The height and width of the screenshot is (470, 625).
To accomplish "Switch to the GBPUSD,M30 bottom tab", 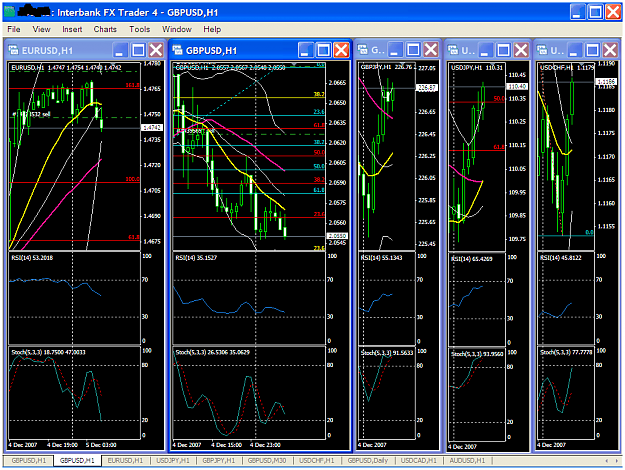I will pyautogui.click(x=267, y=460).
